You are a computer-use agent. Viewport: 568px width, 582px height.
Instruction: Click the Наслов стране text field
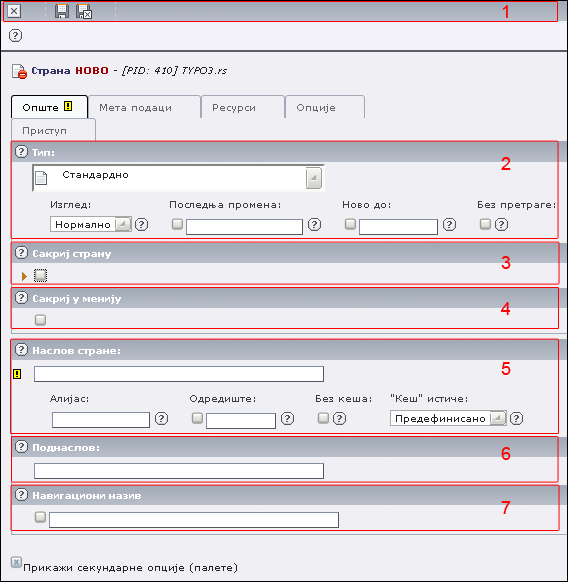179,374
